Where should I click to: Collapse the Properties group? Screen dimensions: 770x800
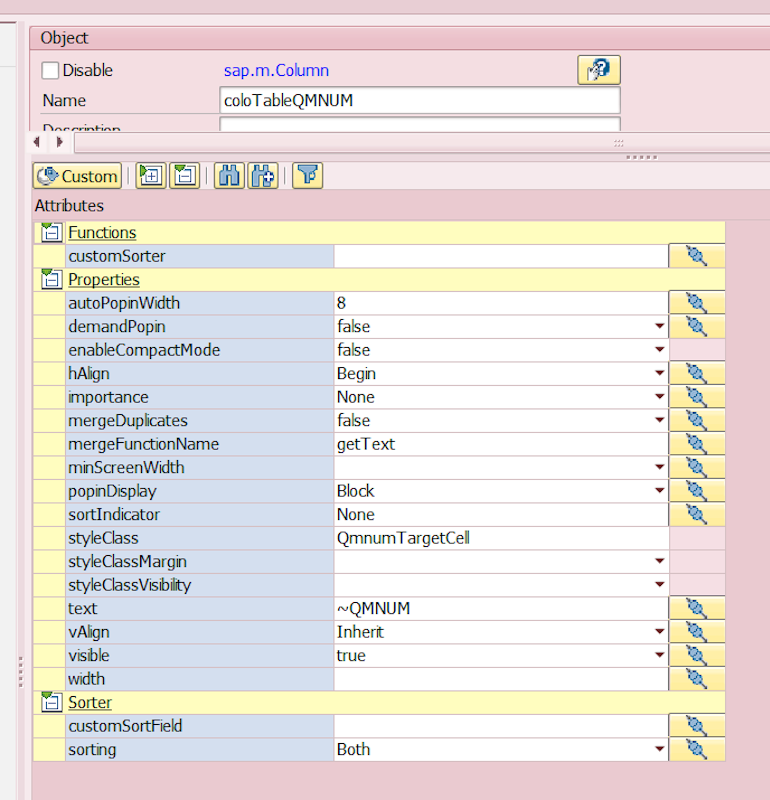tap(52, 279)
